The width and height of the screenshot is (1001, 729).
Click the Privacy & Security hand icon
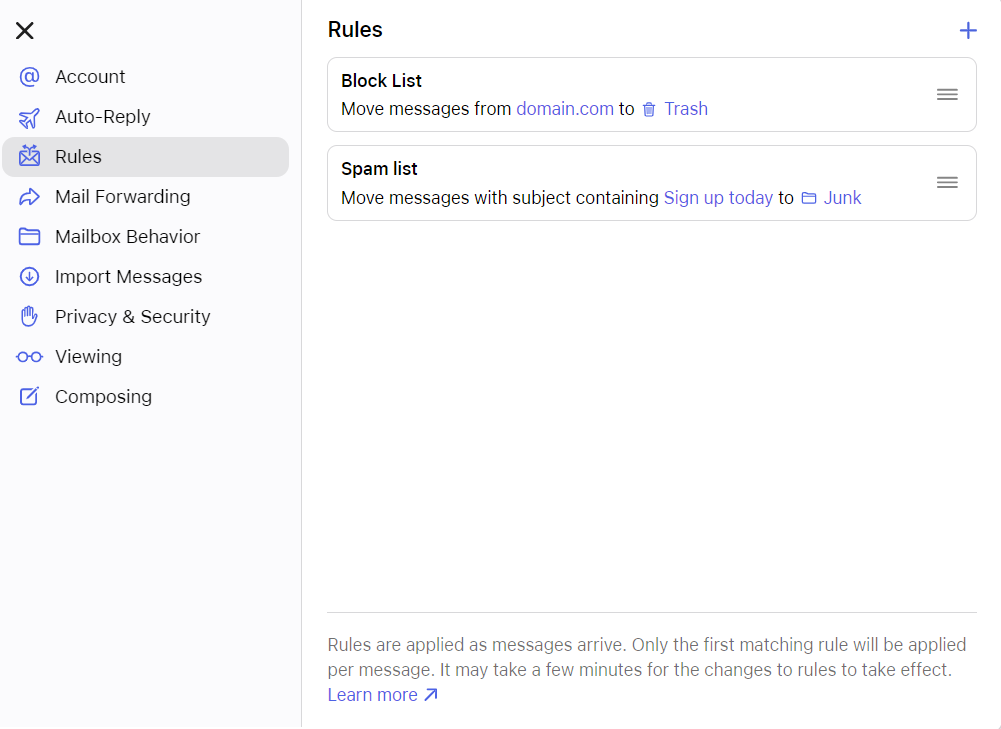[29, 316]
